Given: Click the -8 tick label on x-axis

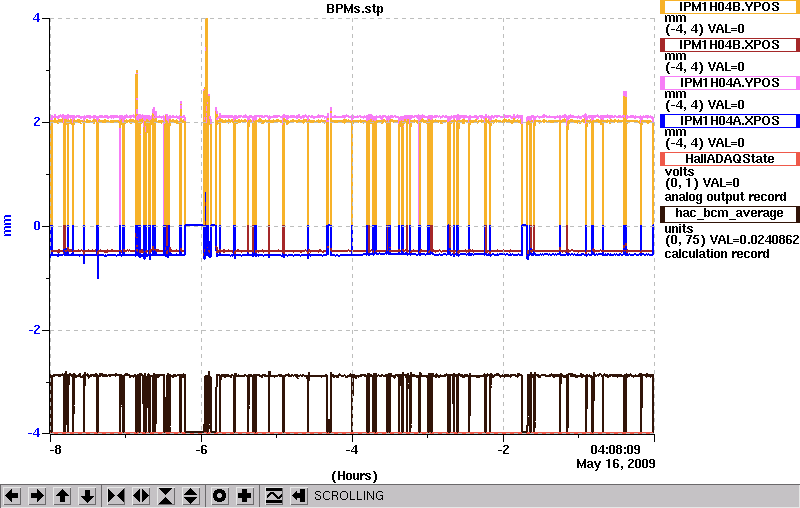Looking at the screenshot, I should (x=55, y=450).
